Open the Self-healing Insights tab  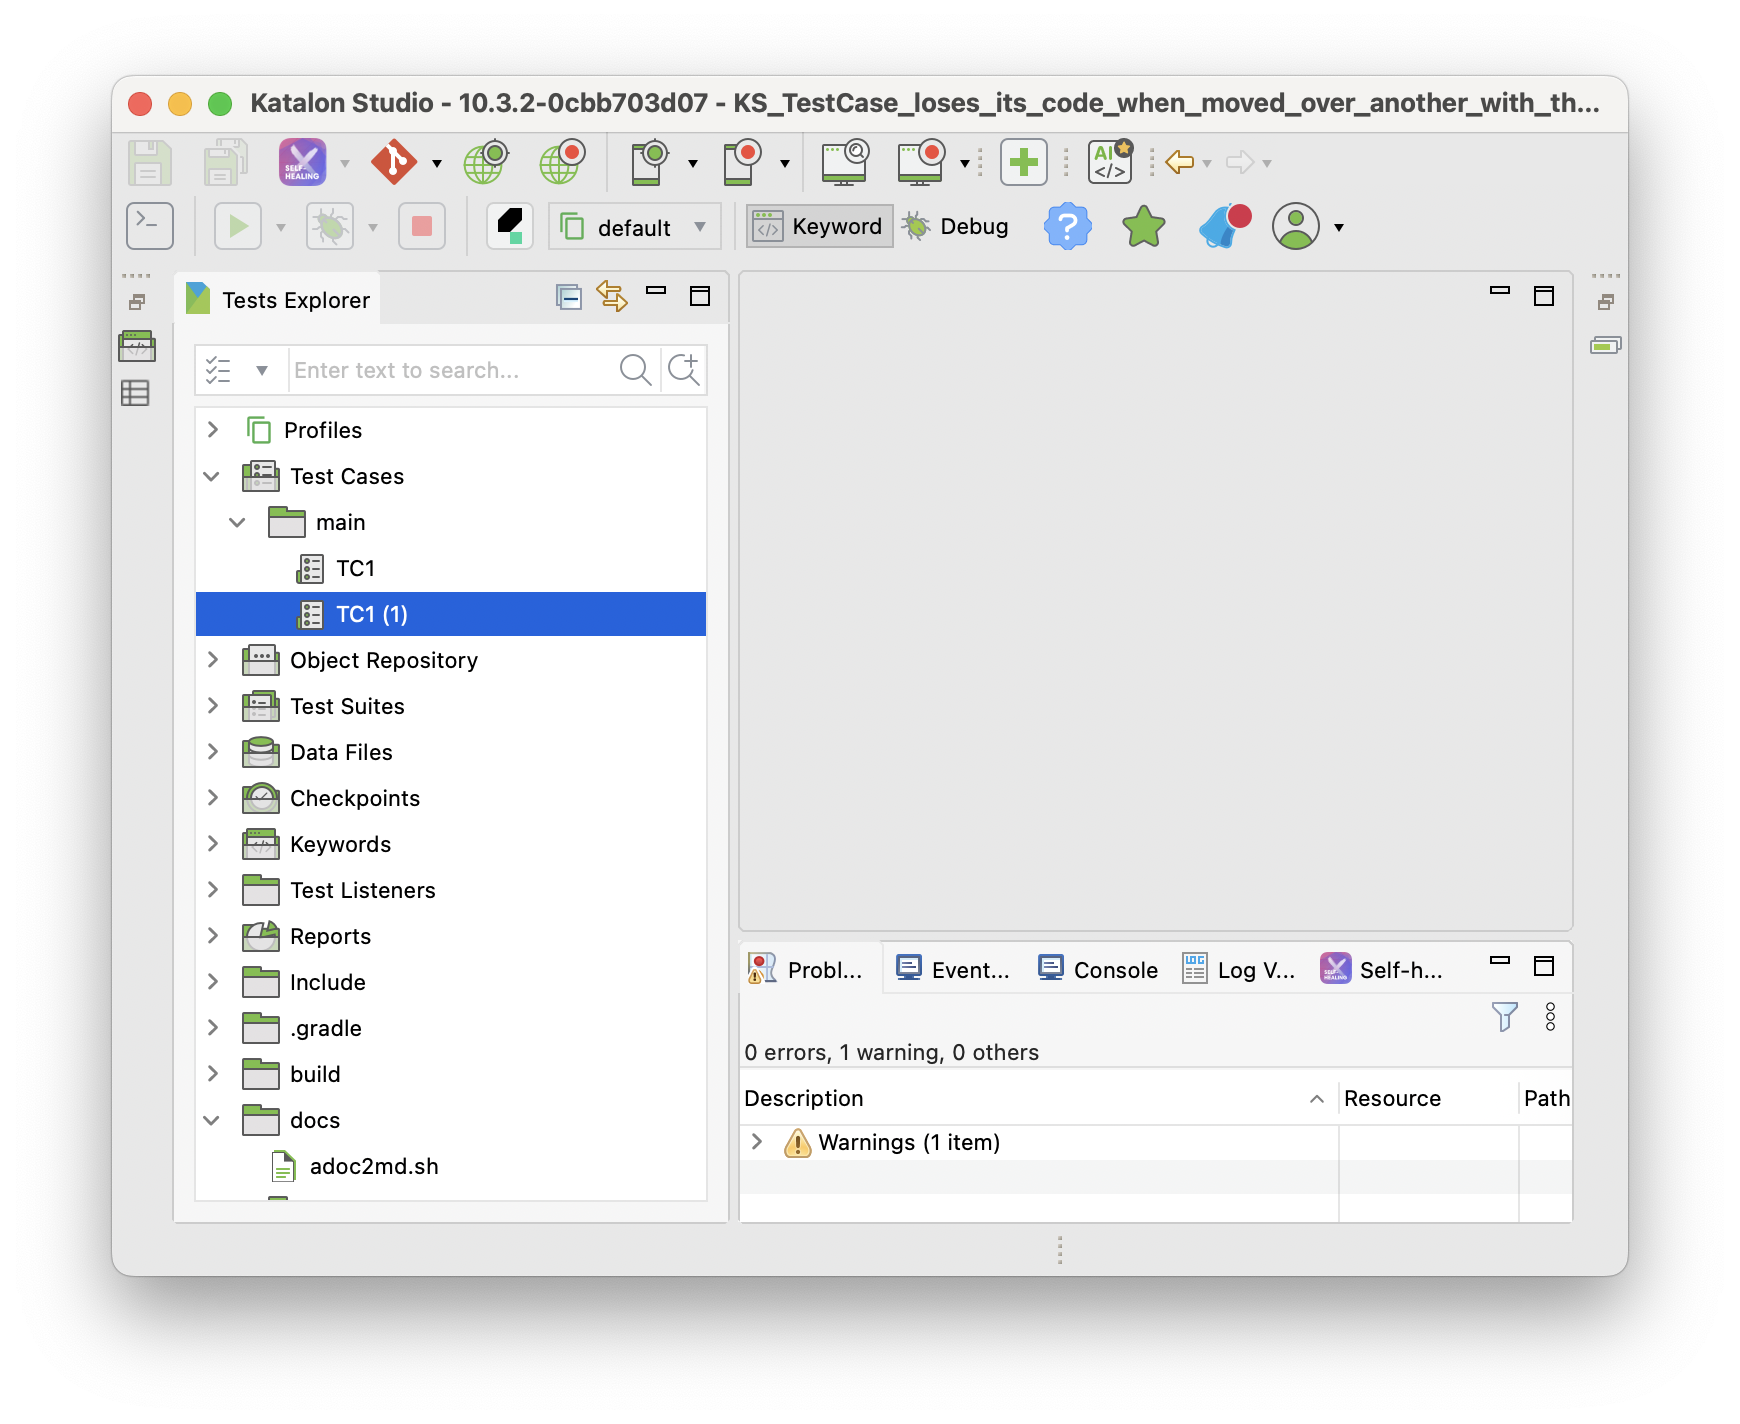pyautogui.click(x=1382, y=969)
